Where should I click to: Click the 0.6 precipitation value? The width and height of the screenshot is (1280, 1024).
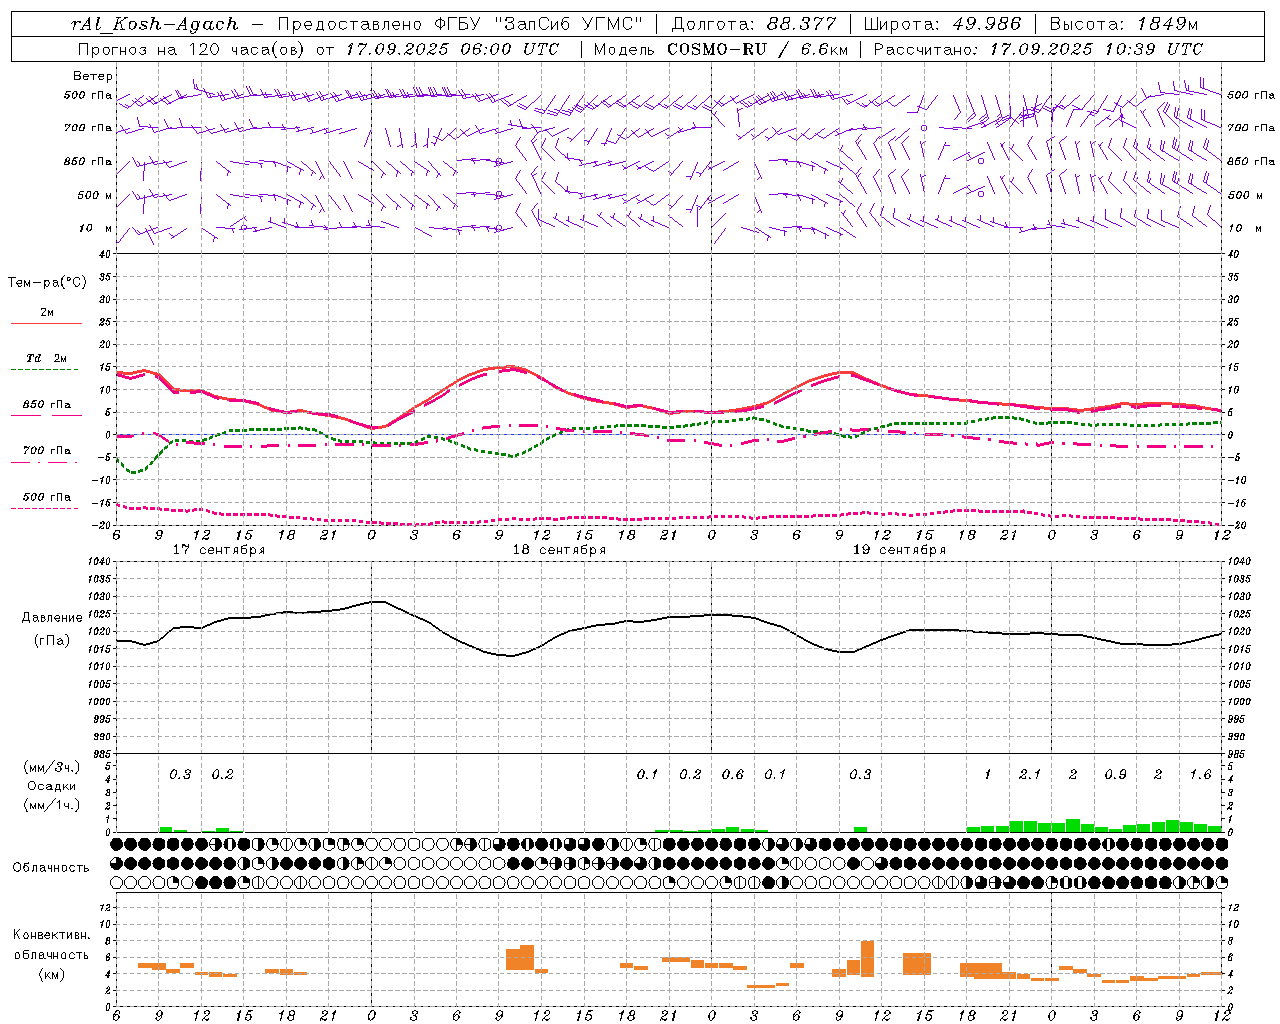point(733,775)
